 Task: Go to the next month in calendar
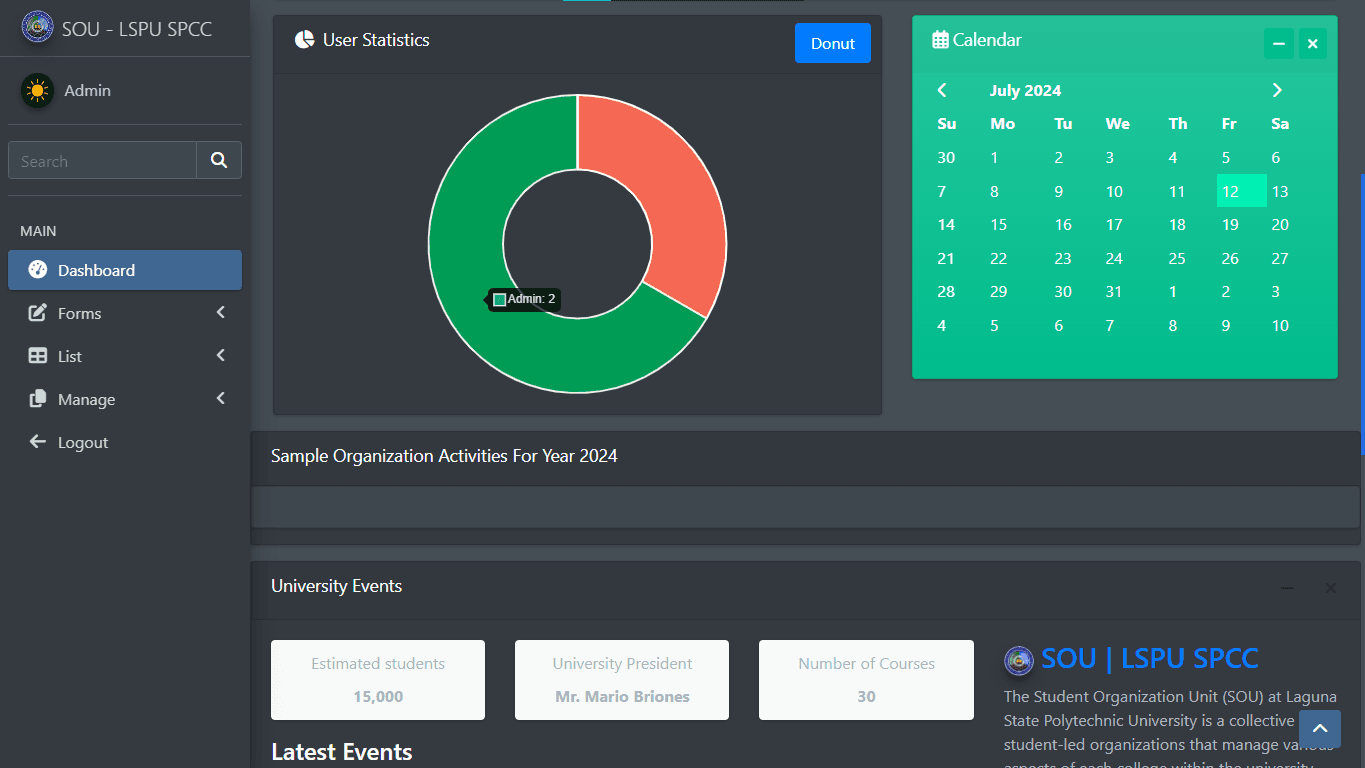1277,90
